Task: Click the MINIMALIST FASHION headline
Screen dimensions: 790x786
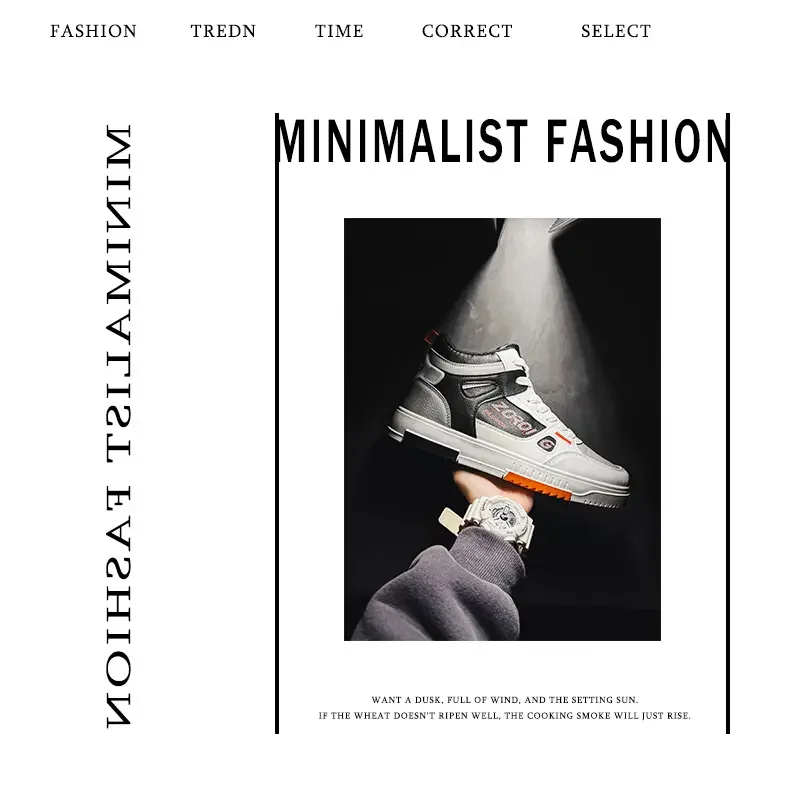Action: click(503, 141)
